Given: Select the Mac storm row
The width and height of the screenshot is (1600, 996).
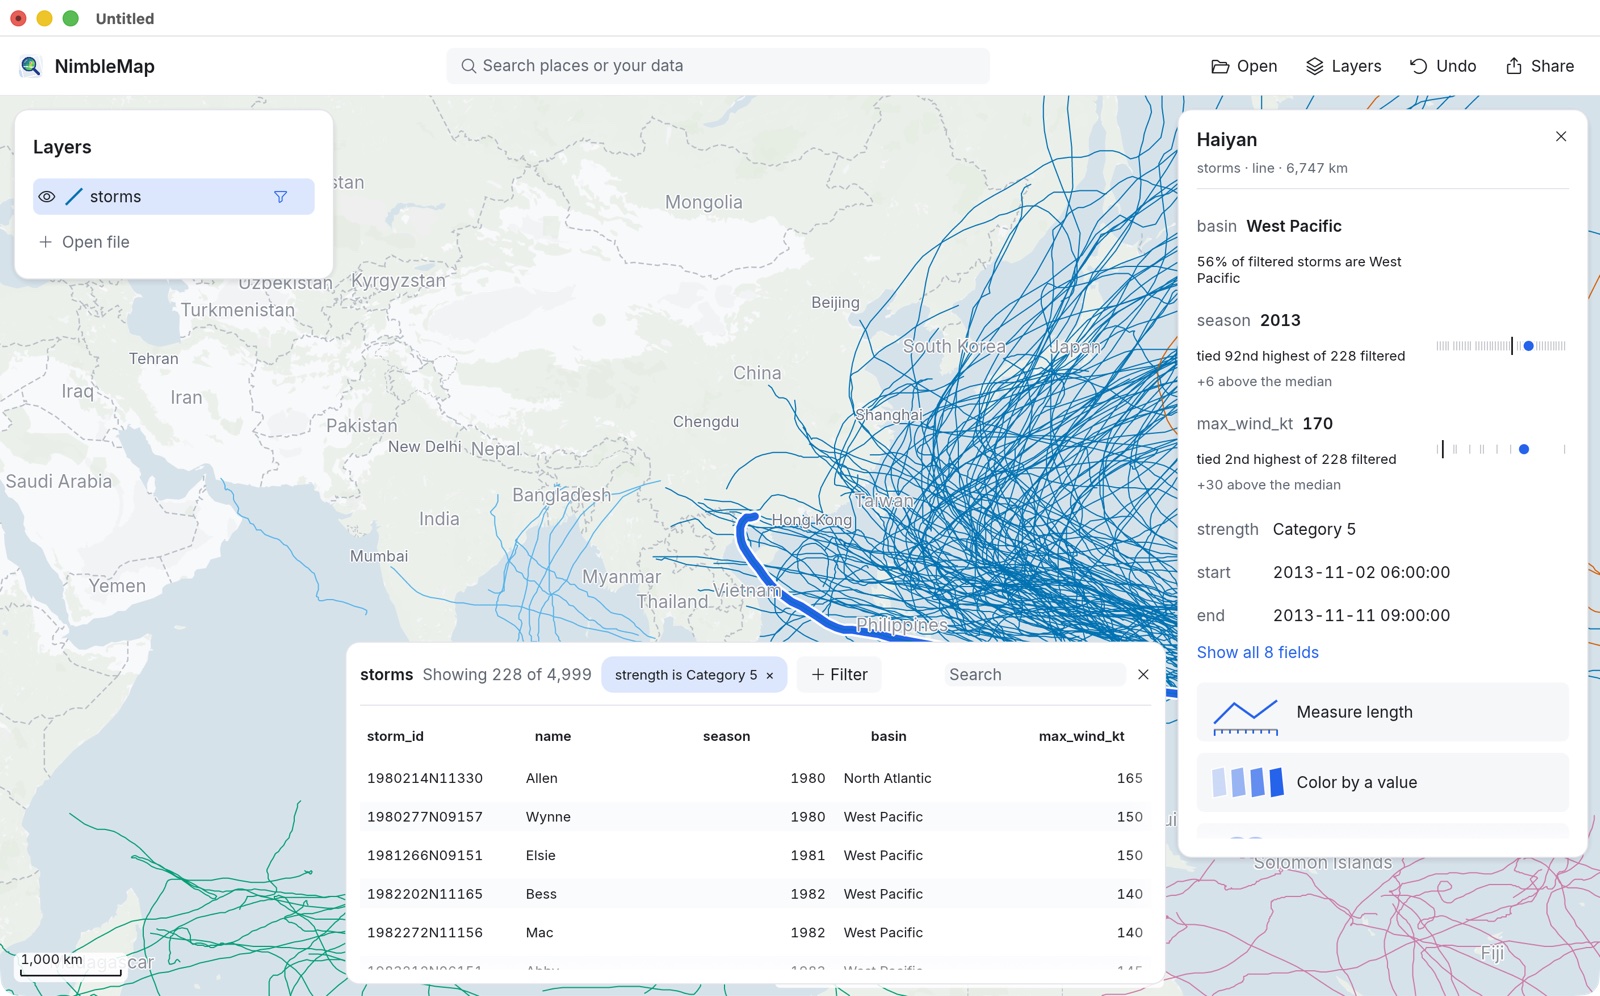Looking at the screenshot, I should (x=755, y=933).
